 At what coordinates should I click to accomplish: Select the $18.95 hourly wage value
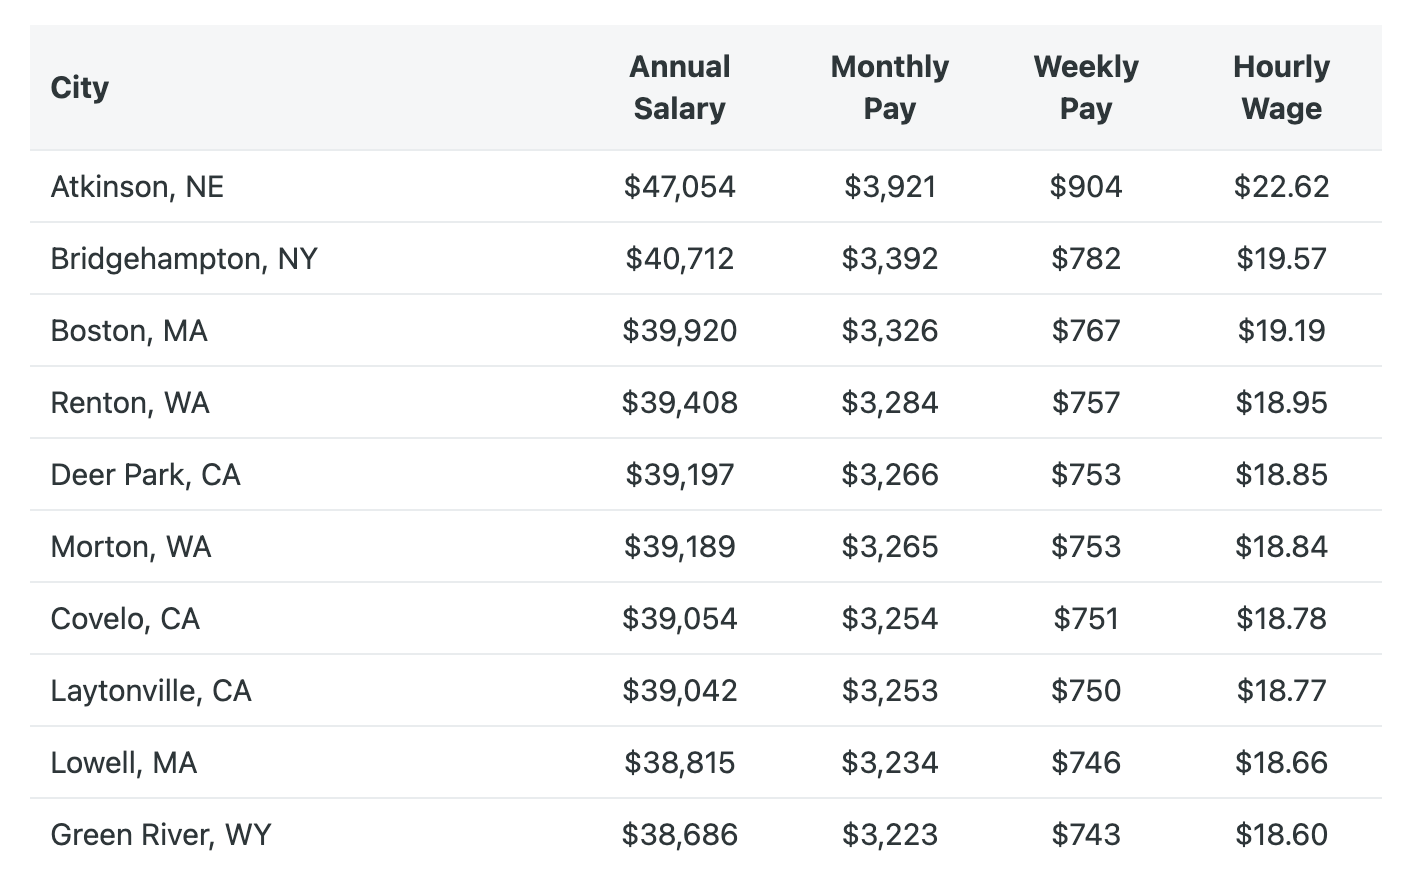pyautogui.click(x=1282, y=403)
